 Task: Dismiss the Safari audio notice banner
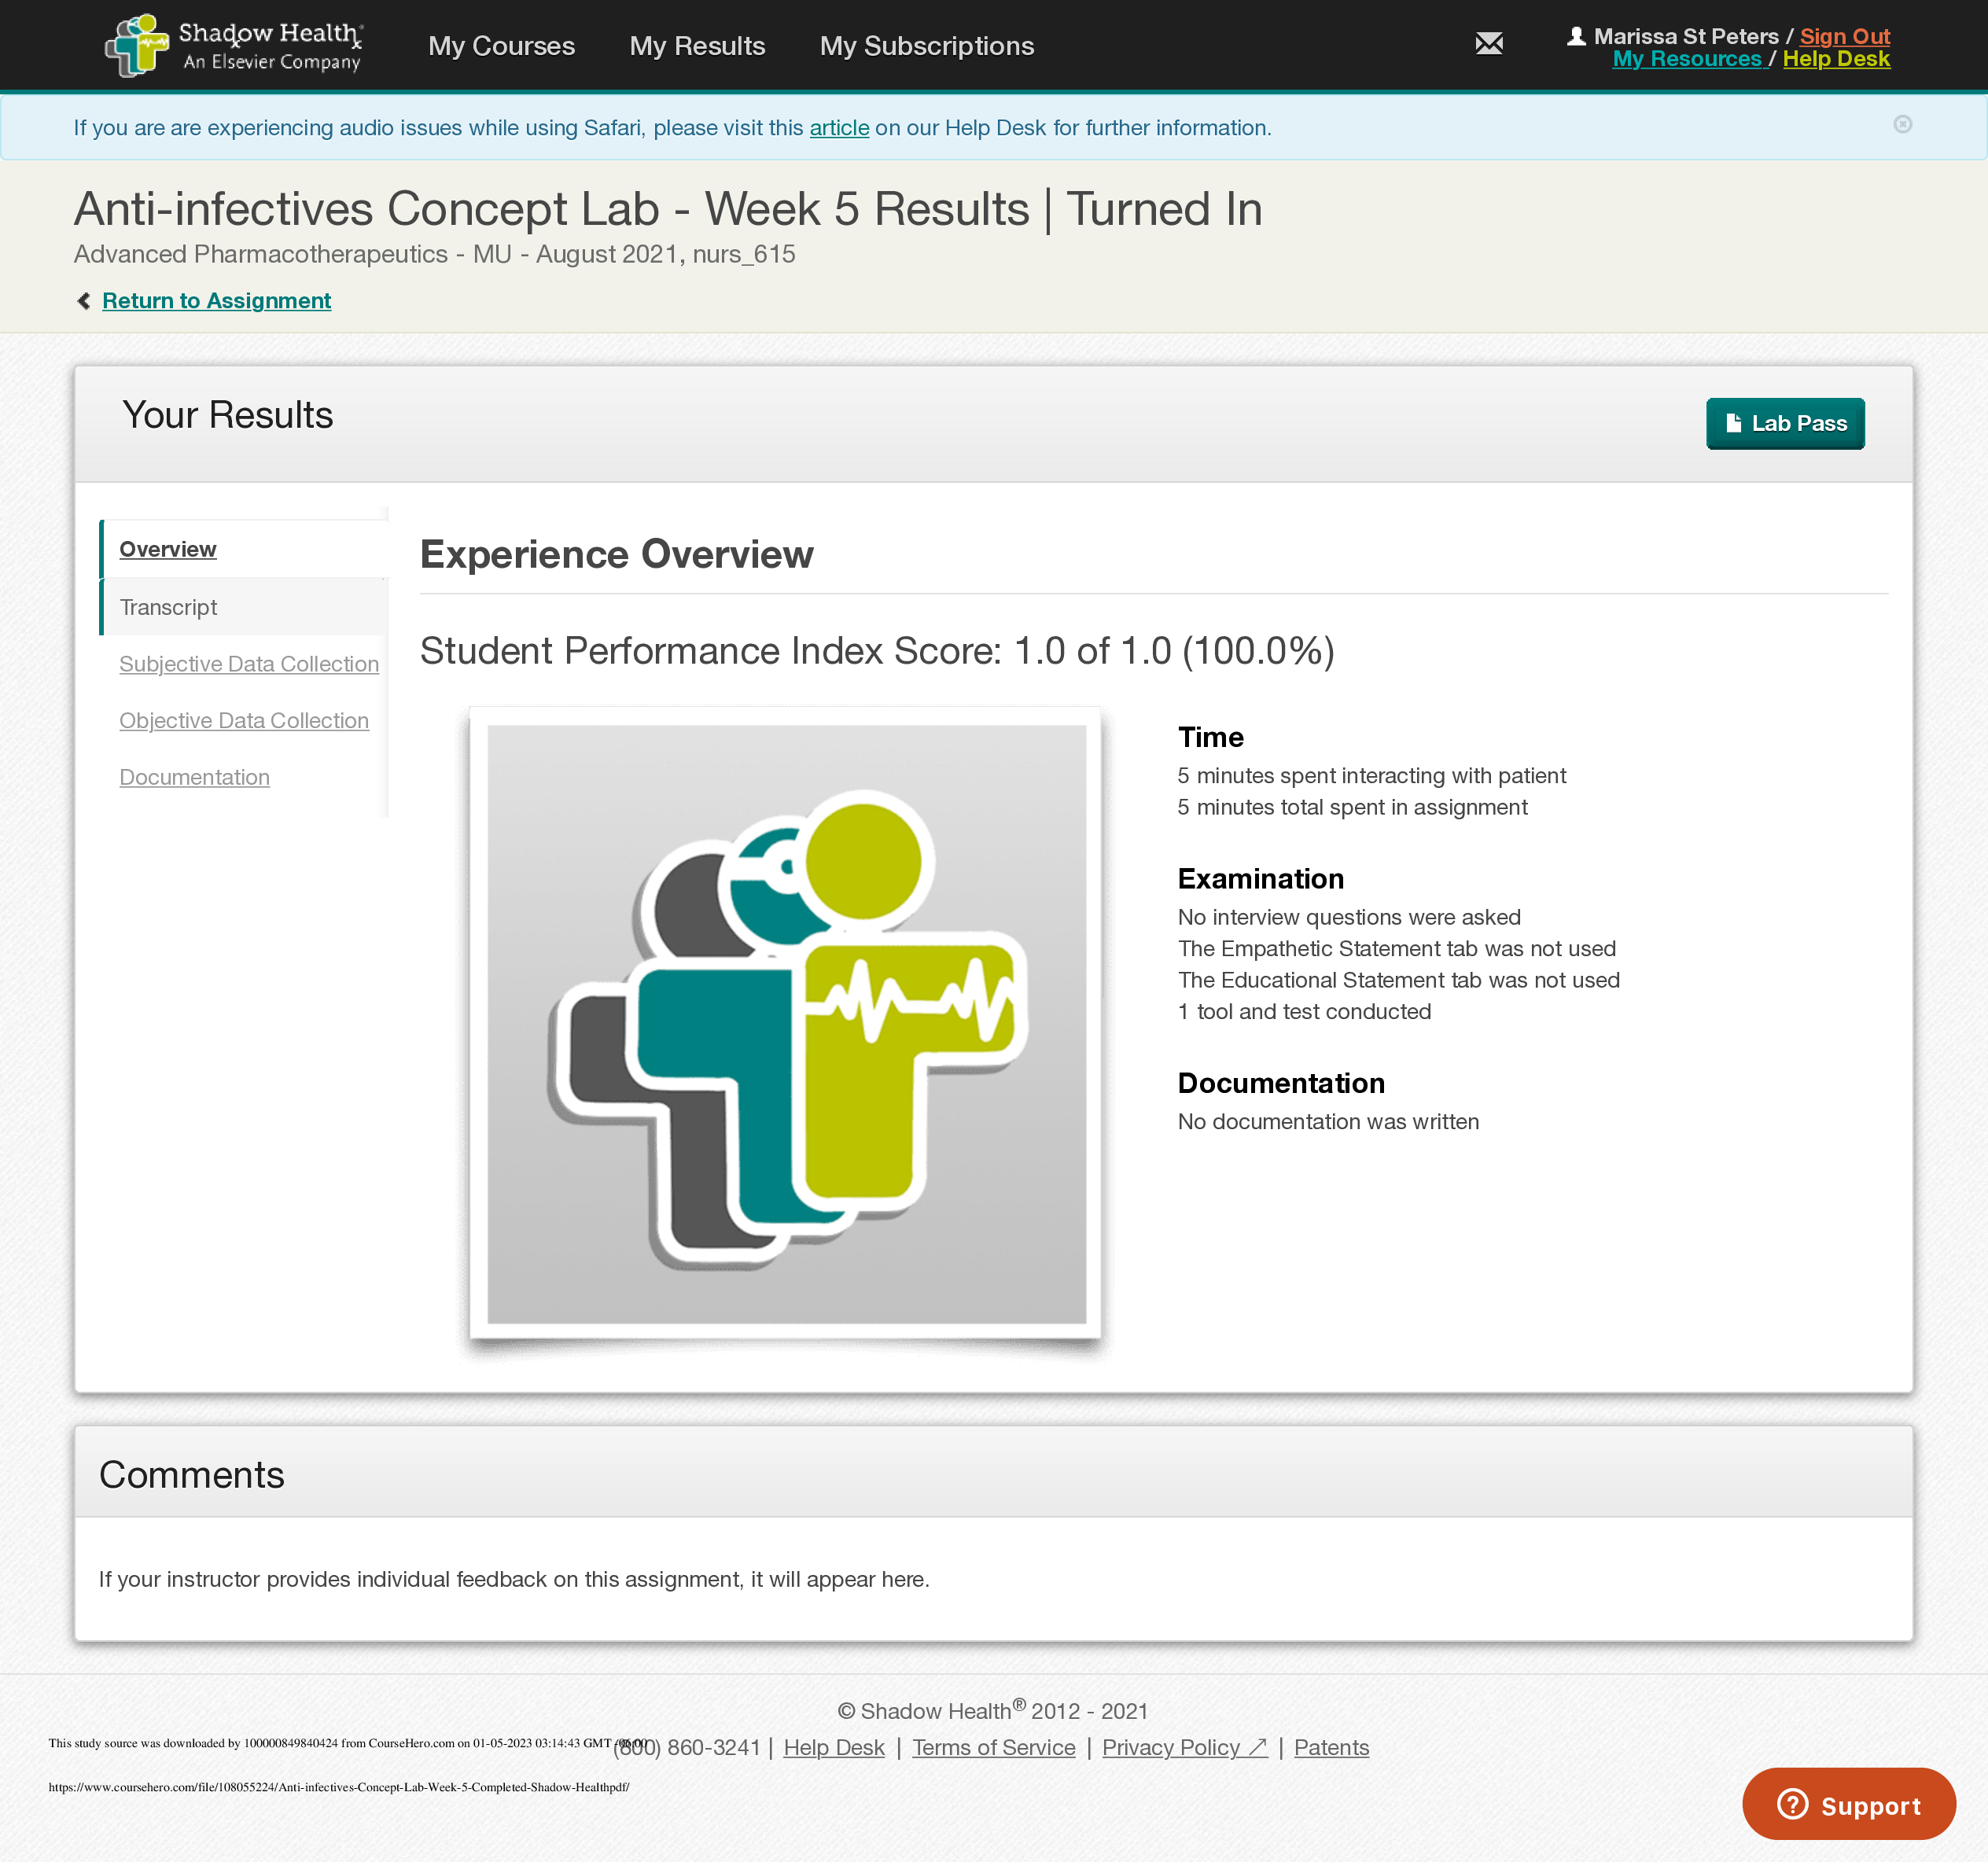(1902, 125)
